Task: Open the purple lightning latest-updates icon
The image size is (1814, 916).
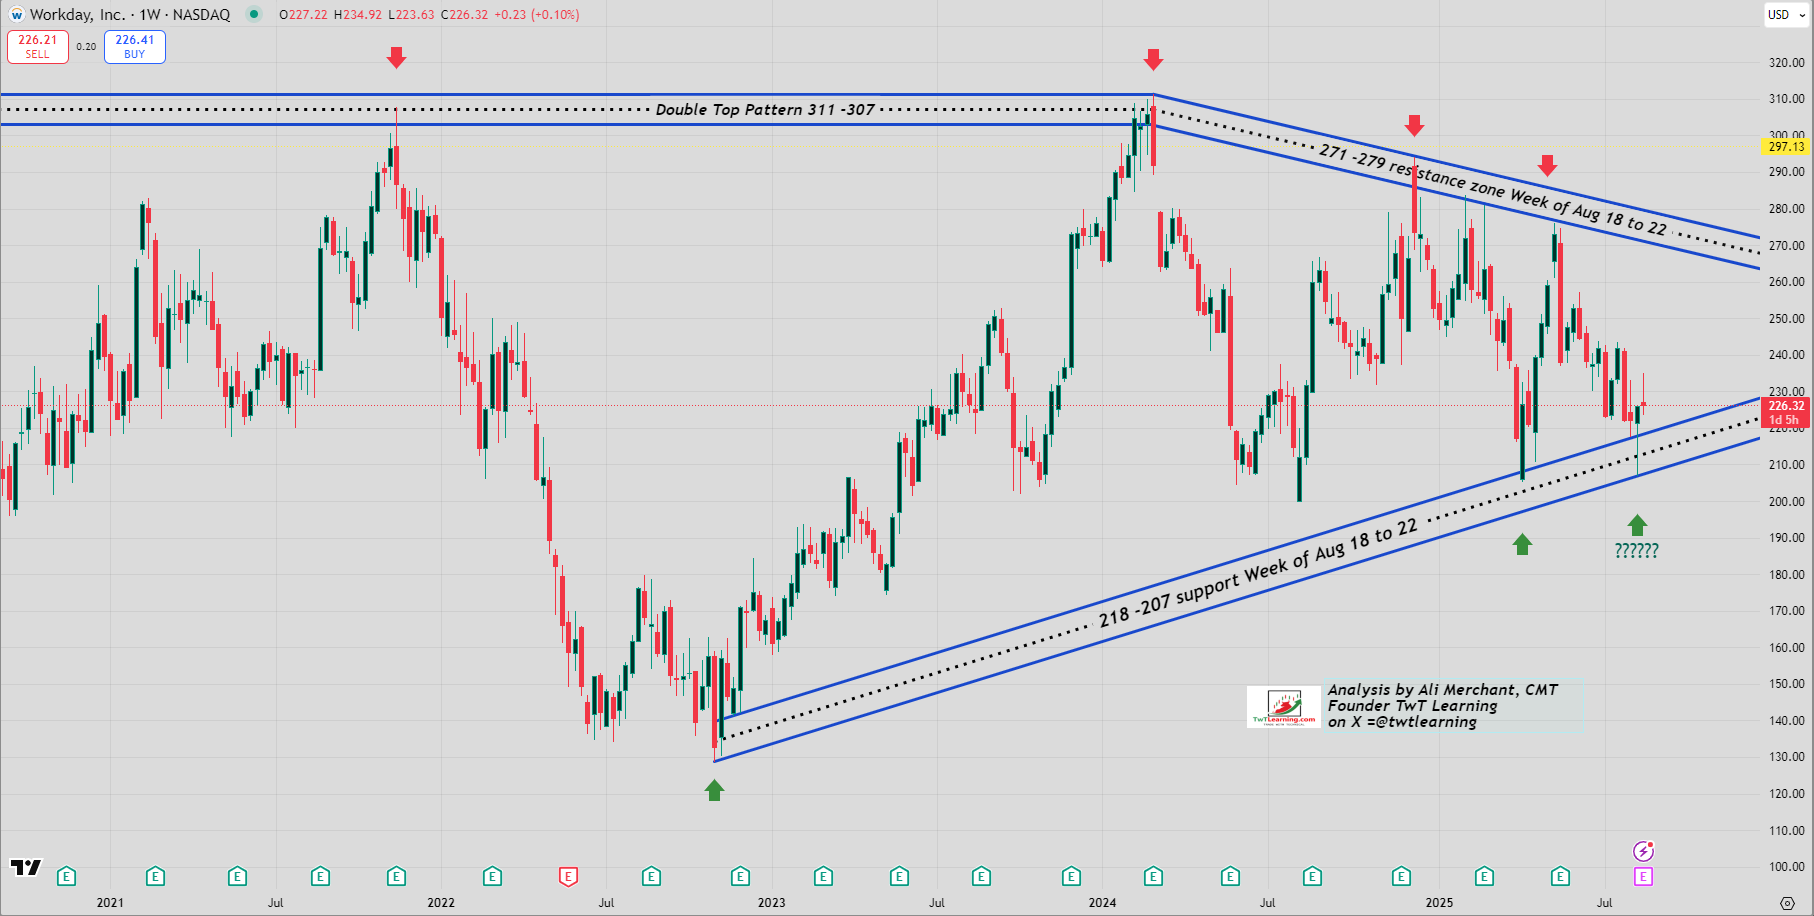Action: pyautogui.click(x=1643, y=851)
